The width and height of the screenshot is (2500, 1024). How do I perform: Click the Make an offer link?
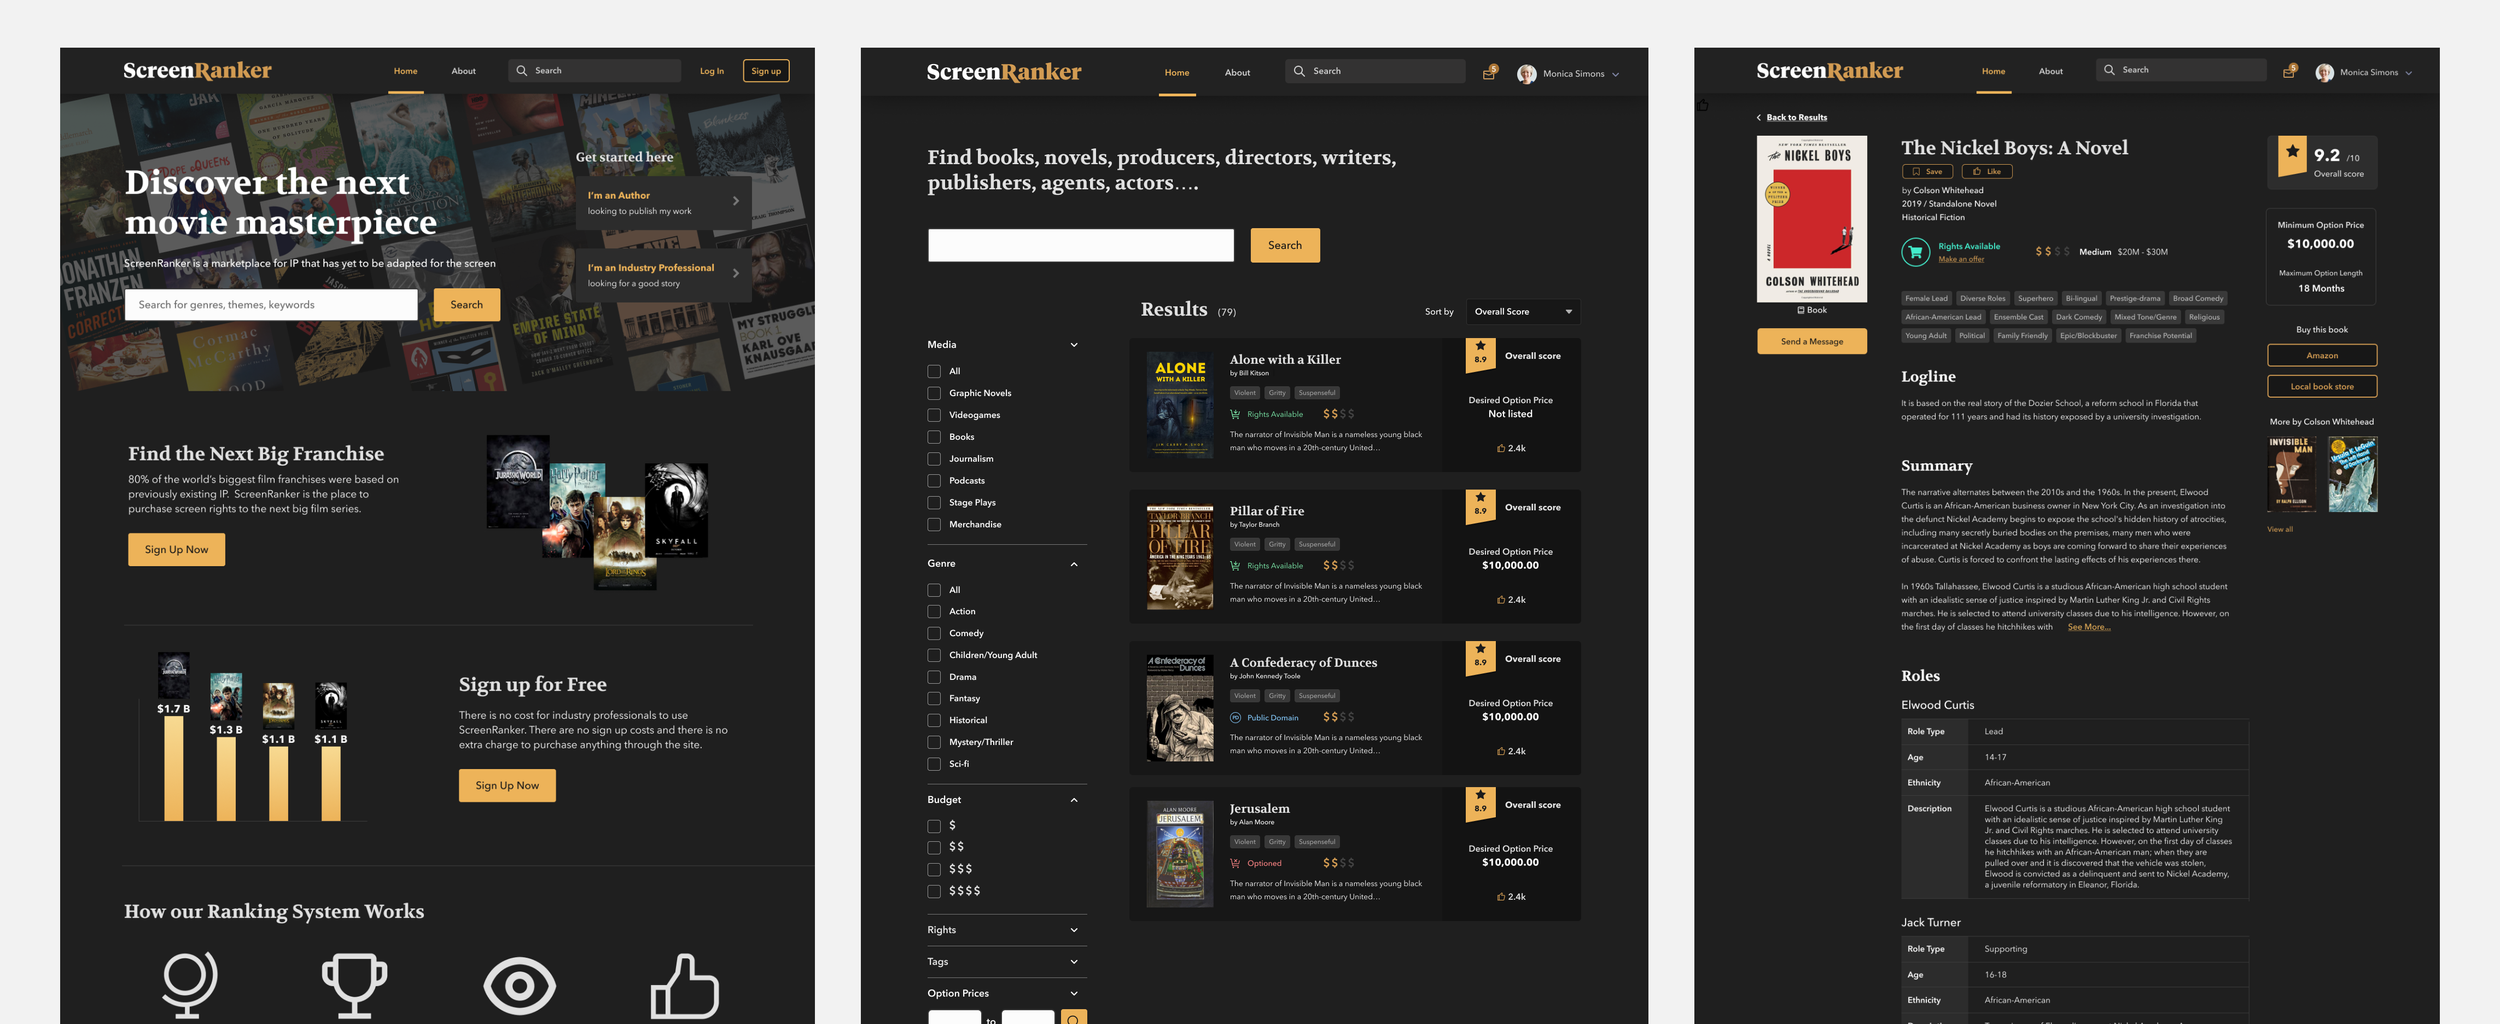(x=1960, y=259)
